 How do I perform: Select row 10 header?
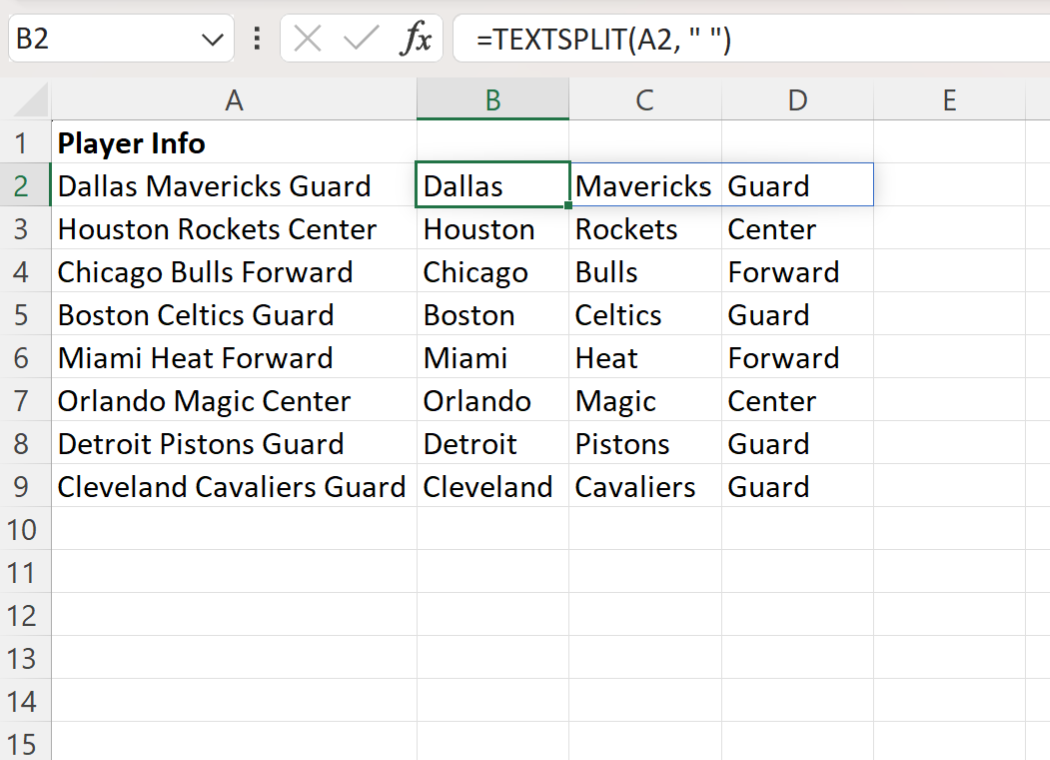24,529
